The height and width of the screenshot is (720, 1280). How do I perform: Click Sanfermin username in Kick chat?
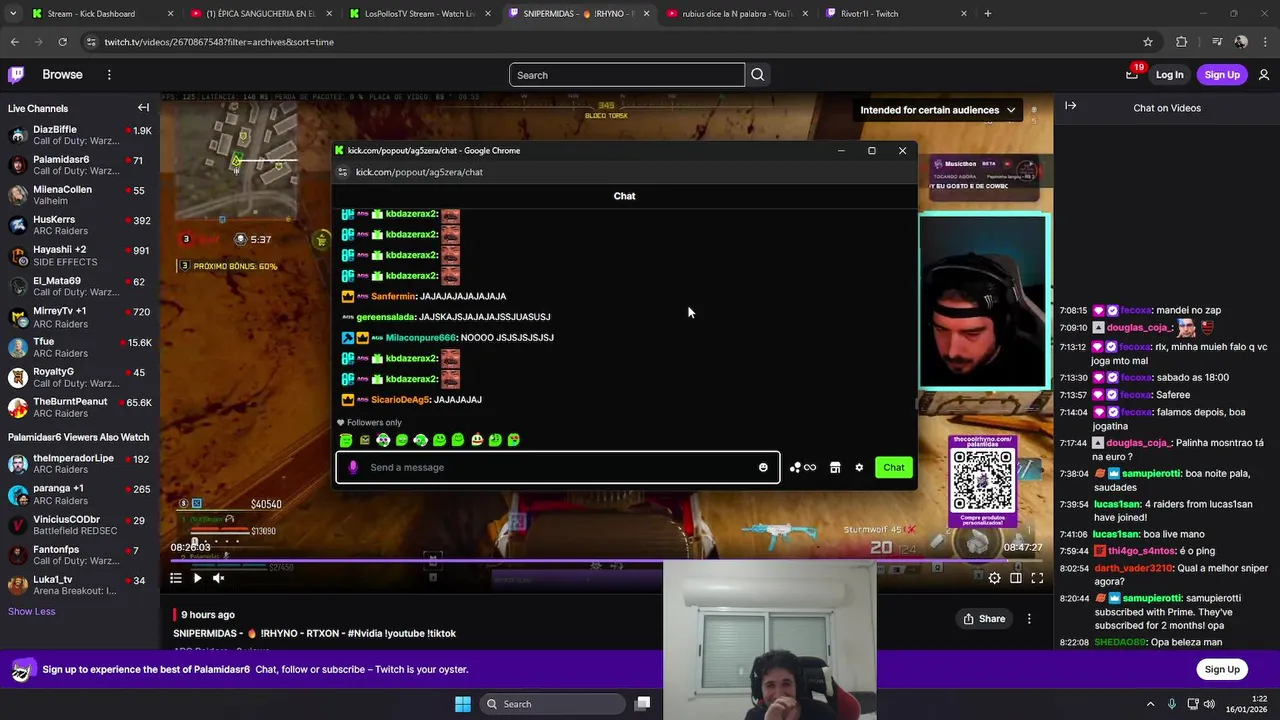(393, 296)
